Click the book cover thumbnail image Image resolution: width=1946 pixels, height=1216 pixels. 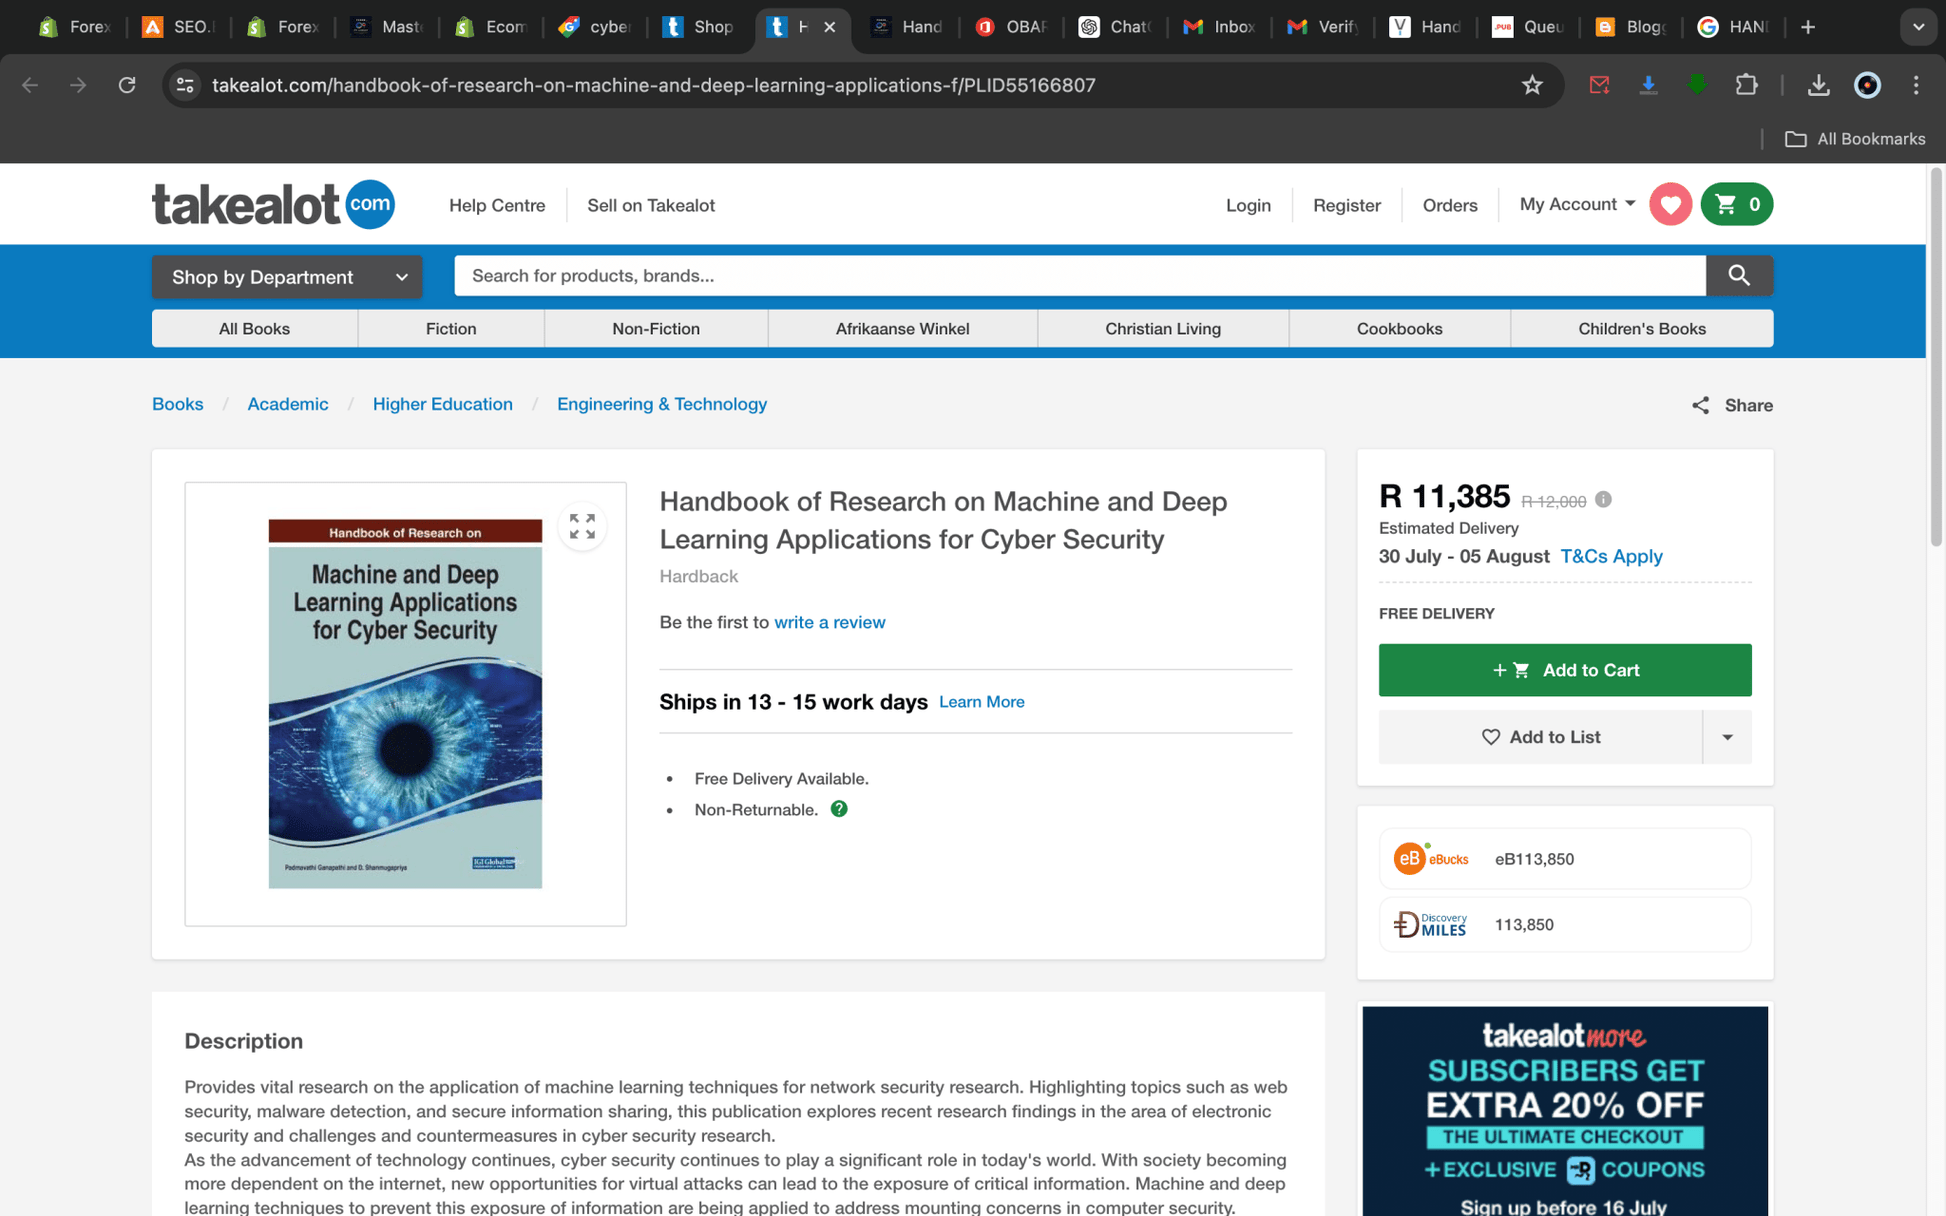405,703
